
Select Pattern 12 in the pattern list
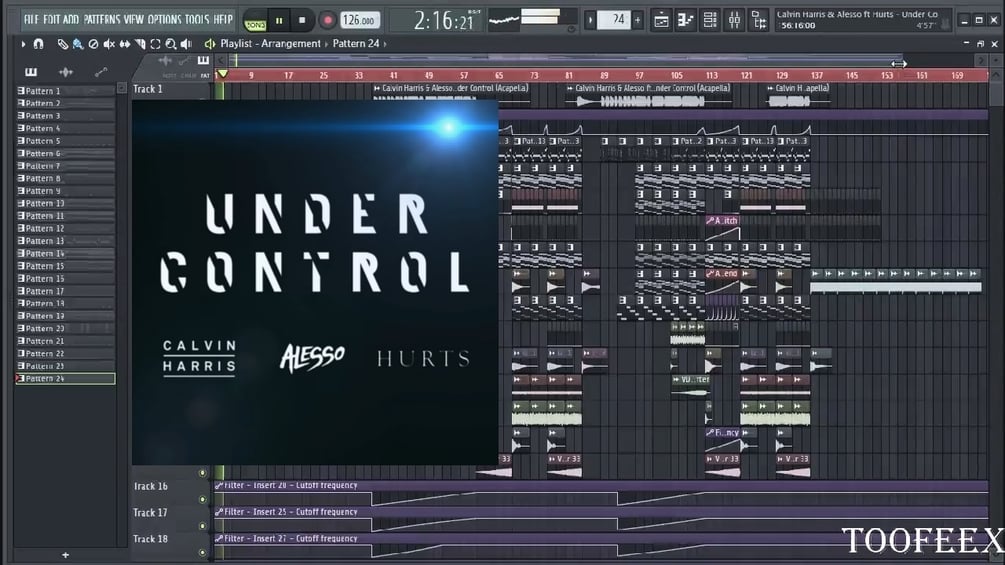[65, 228]
